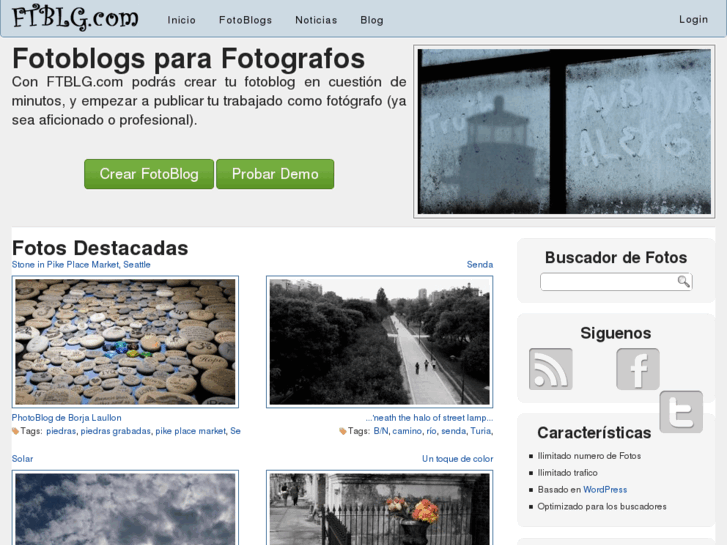
Task: Go to Inicio menu item
Action: click(x=181, y=20)
